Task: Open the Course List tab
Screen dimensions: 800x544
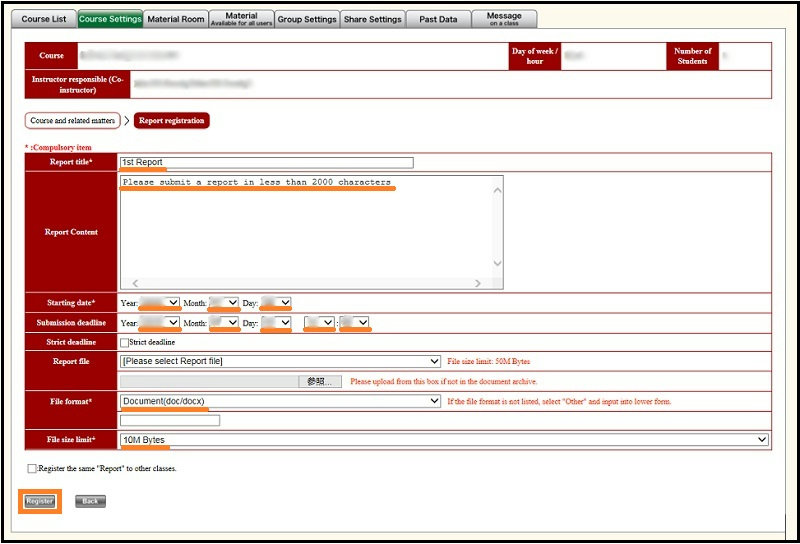Action: click(44, 19)
